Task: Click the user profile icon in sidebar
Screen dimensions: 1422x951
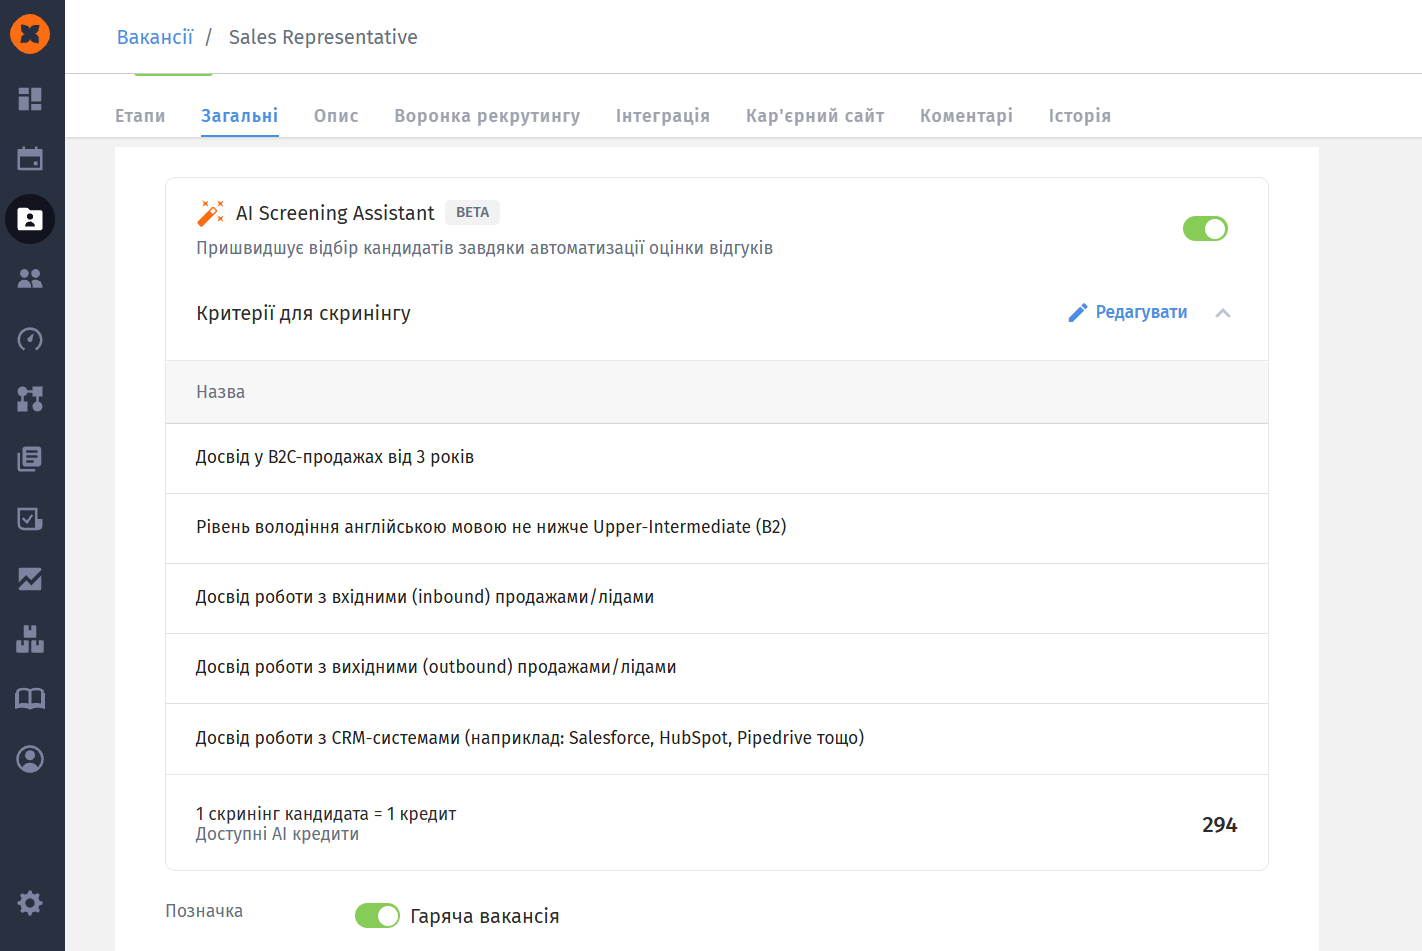Action: click(x=30, y=759)
